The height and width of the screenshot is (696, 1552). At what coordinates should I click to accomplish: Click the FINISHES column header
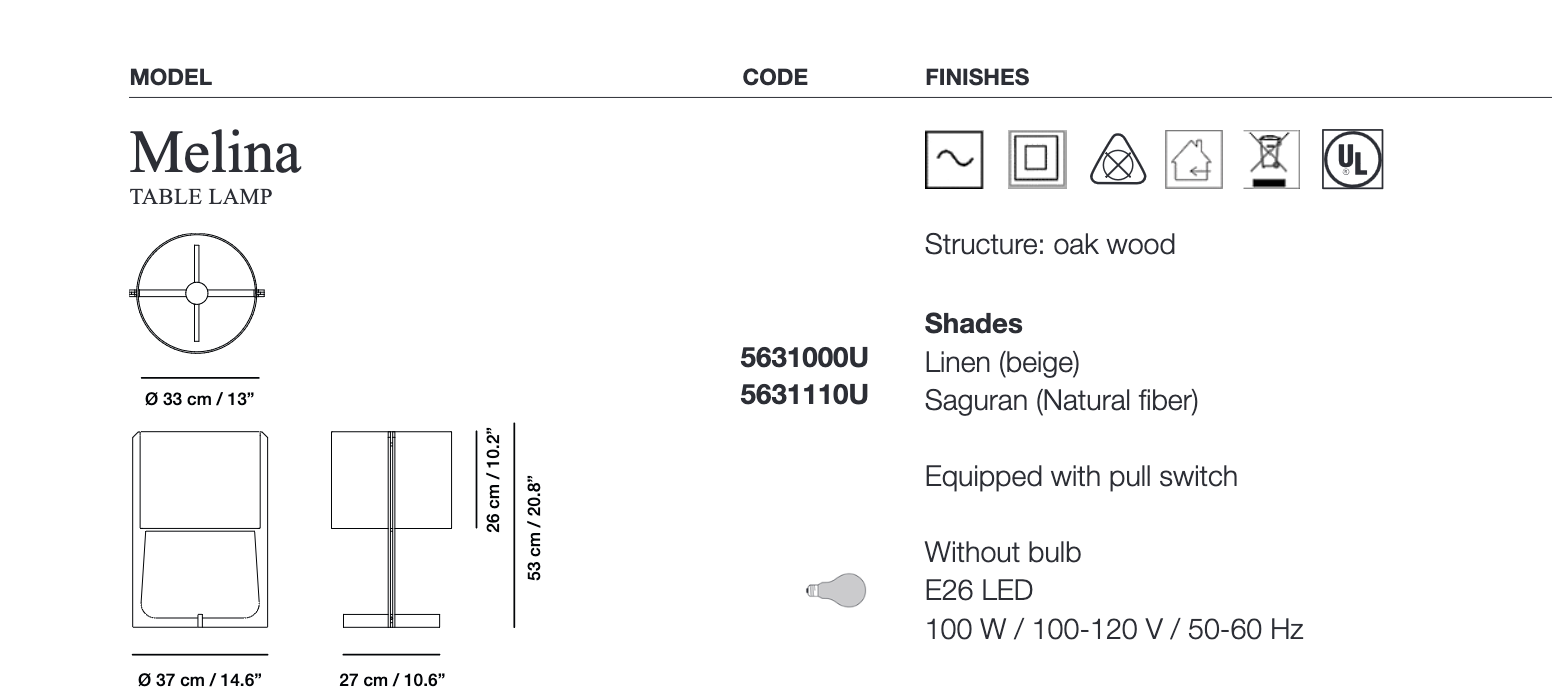[x=977, y=78]
